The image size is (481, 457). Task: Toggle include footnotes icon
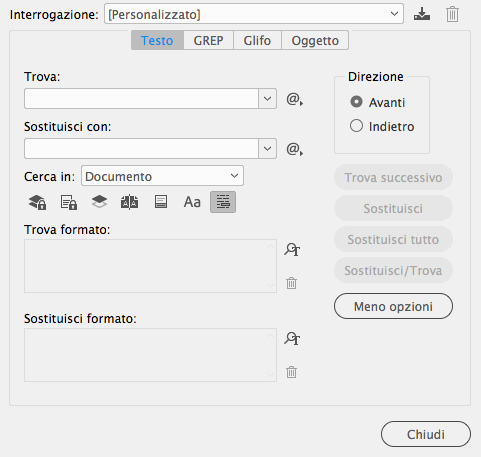[161, 202]
